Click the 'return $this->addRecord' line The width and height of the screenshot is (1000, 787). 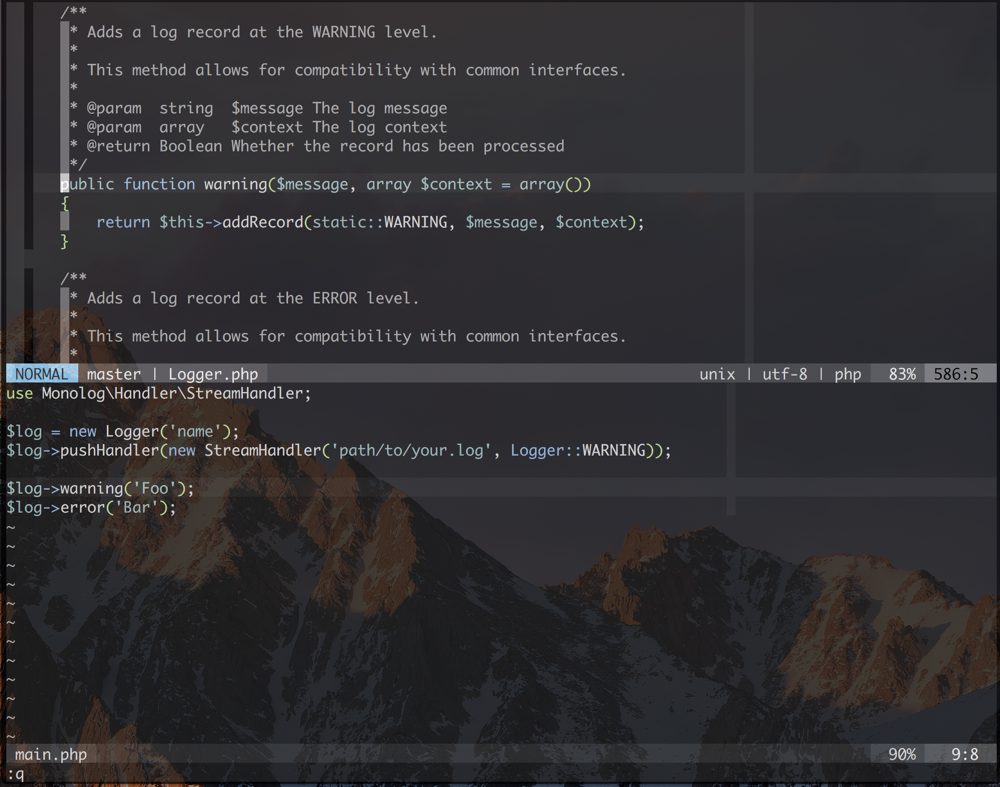coord(370,222)
